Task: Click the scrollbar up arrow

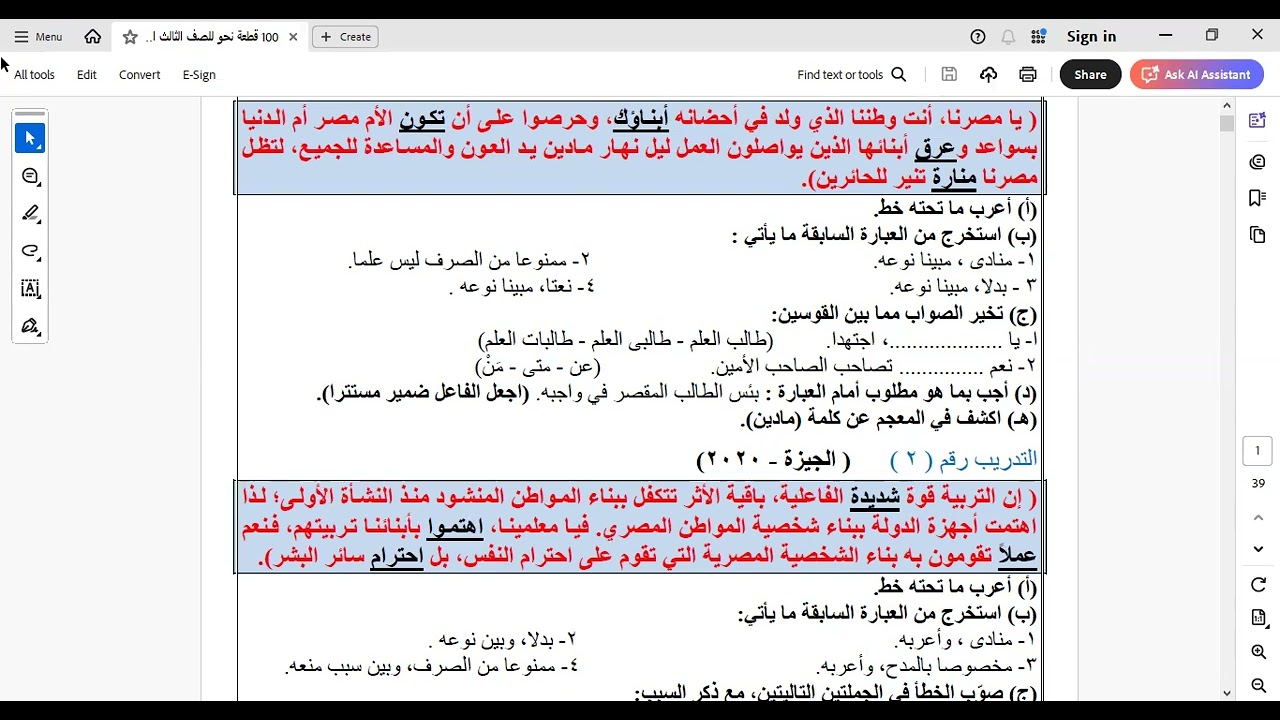Action: pos(1227,105)
